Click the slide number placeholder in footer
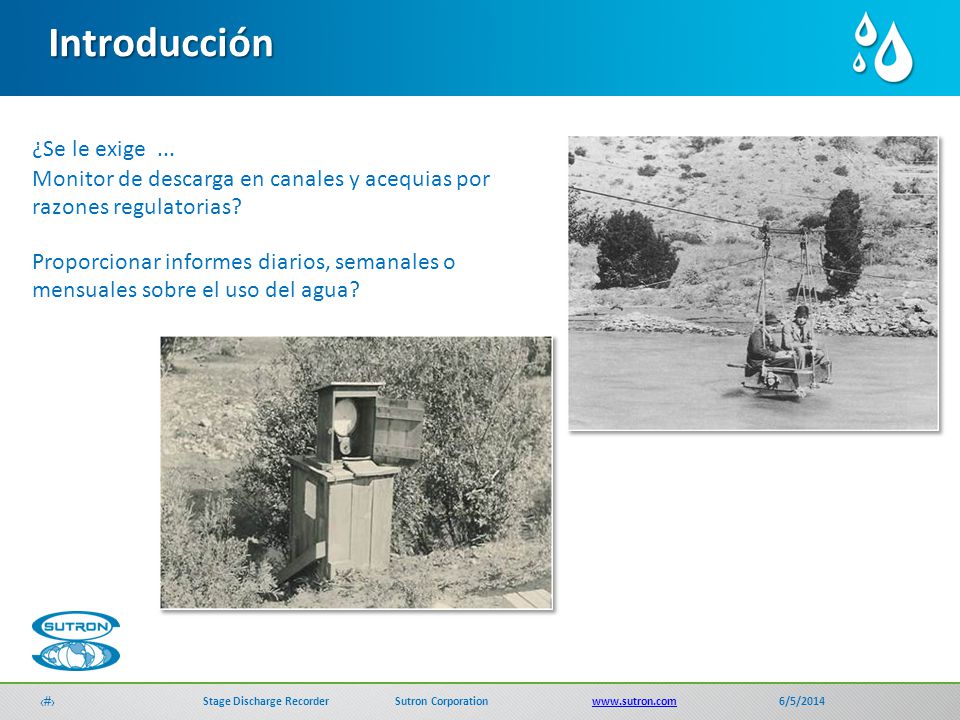 pos(48,702)
